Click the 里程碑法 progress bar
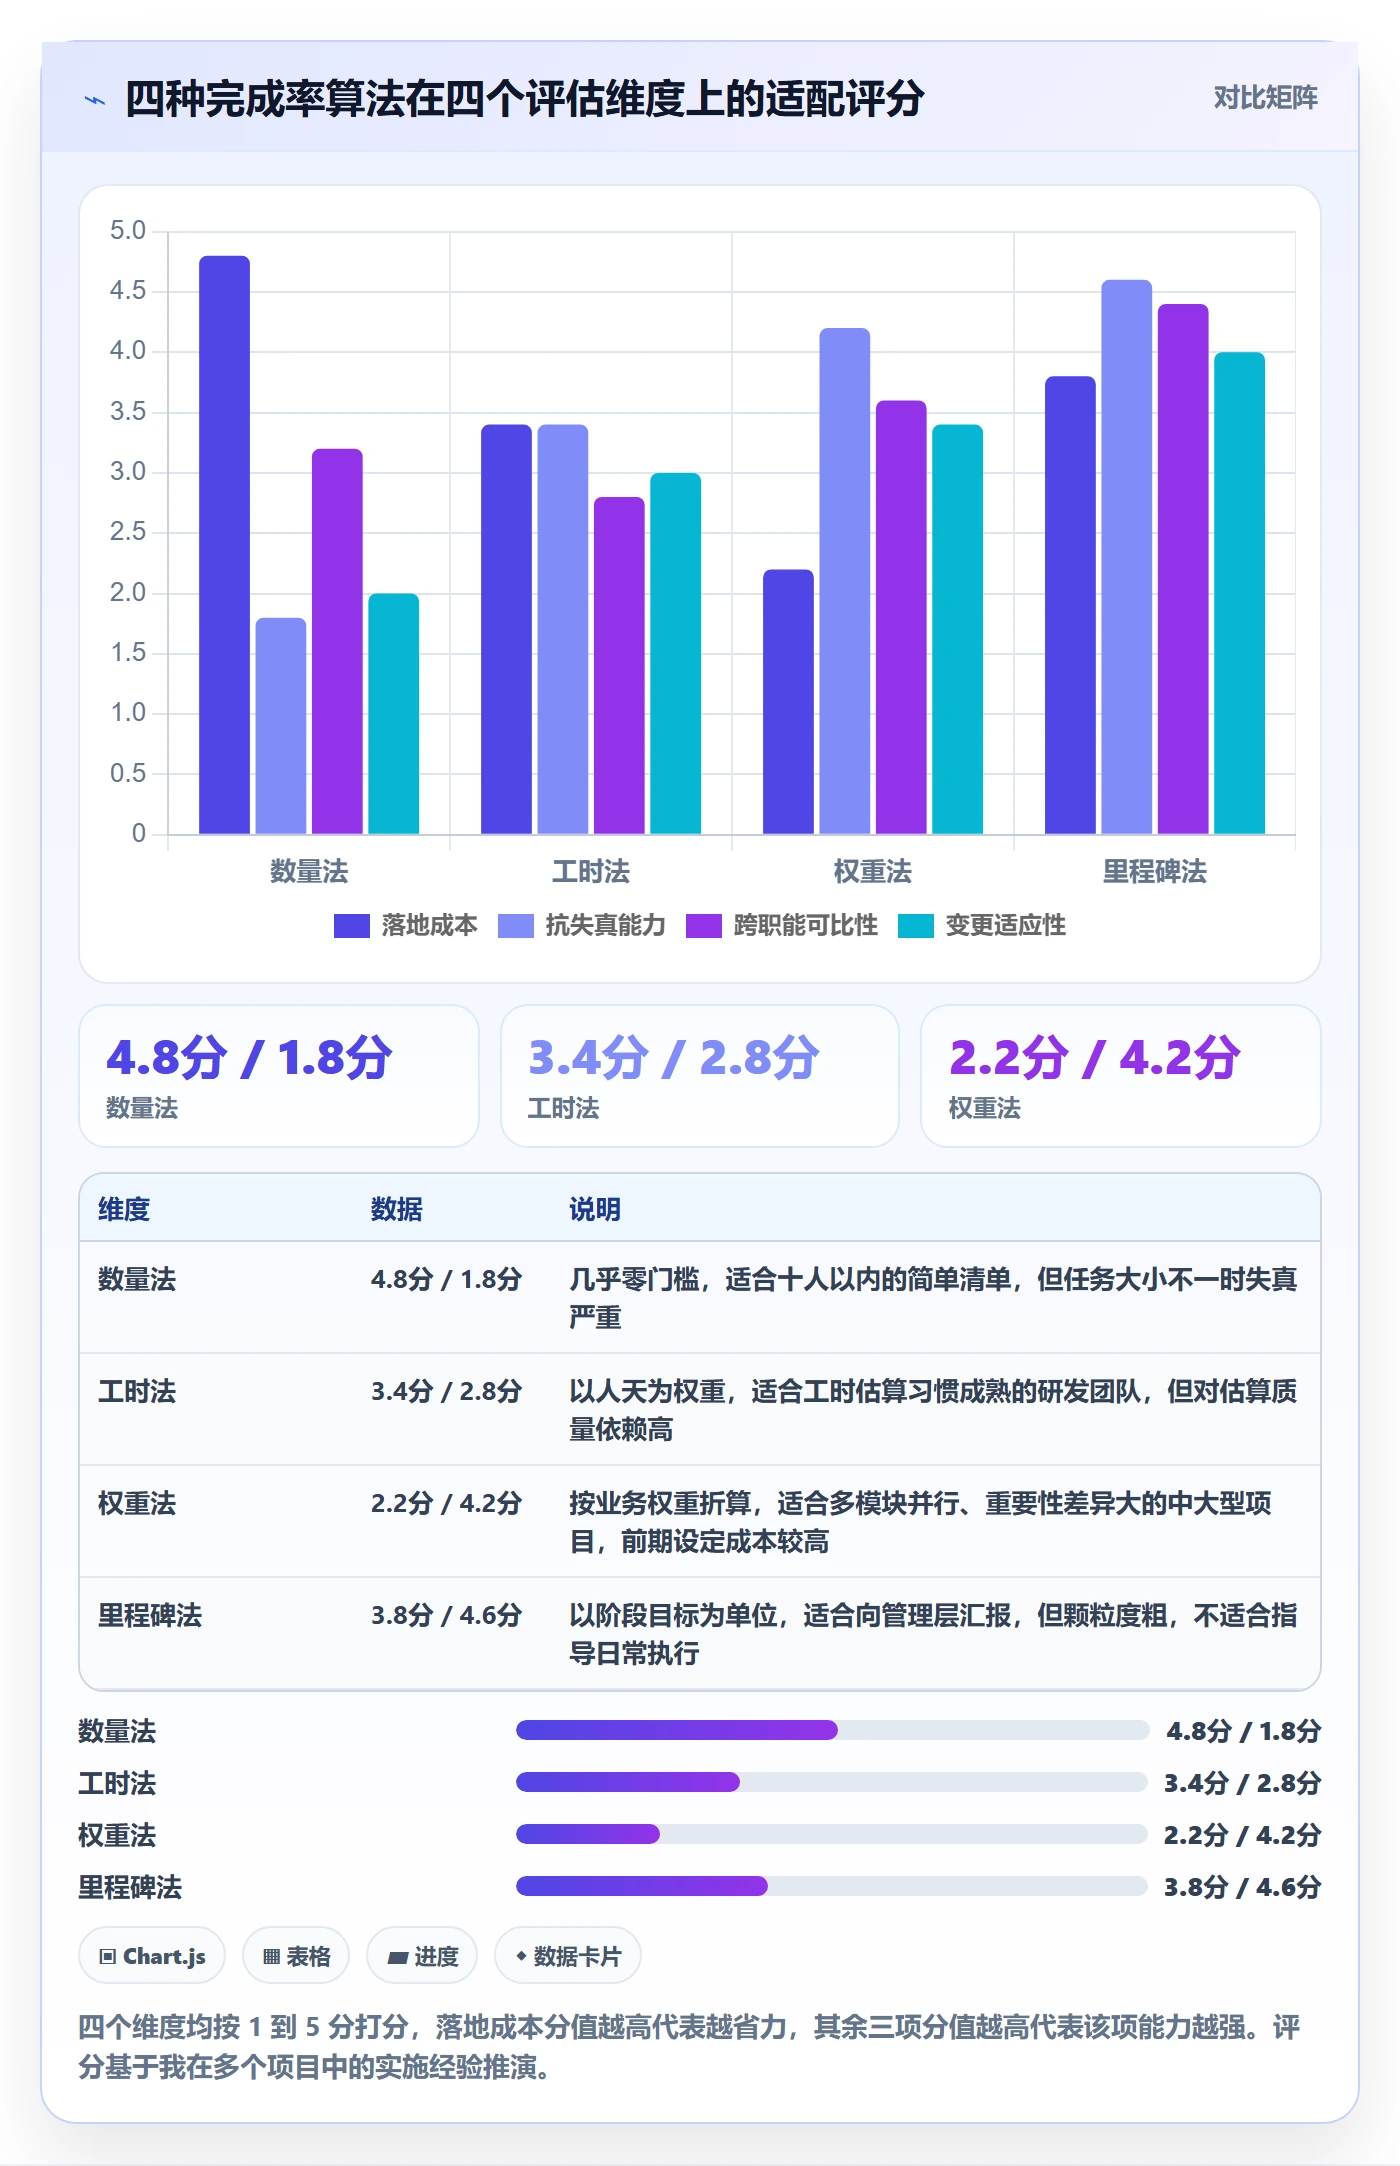 pyautogui.click(x=832, y=1886)
